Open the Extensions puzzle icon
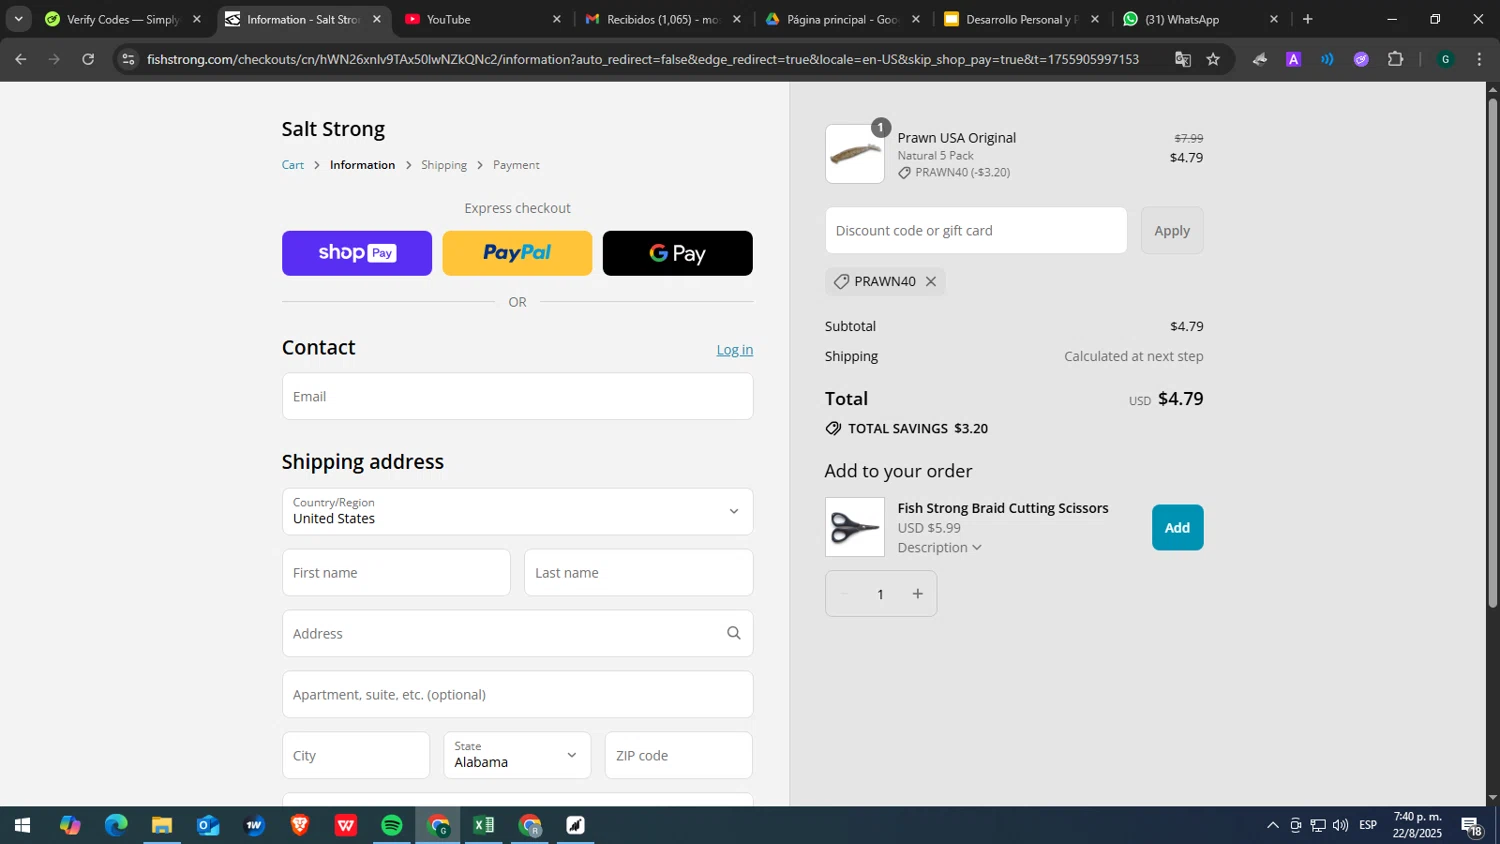Viewport: 1500px width, 844px height. coord(1396,60)
